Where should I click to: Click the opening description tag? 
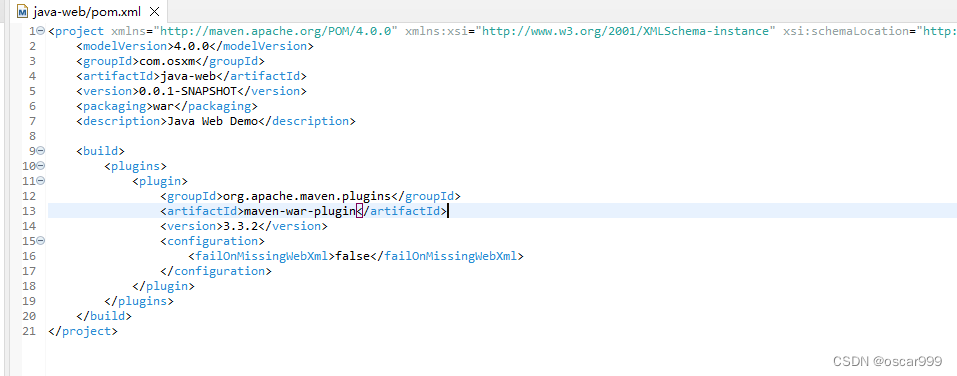121,121
